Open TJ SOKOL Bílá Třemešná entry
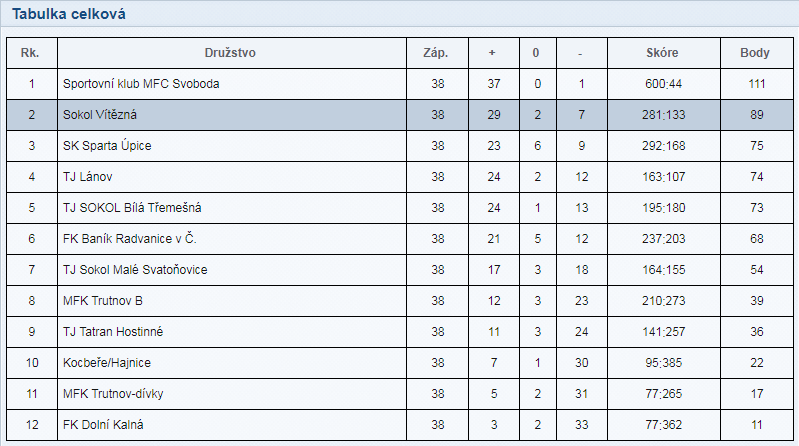 tap(132, 208)
